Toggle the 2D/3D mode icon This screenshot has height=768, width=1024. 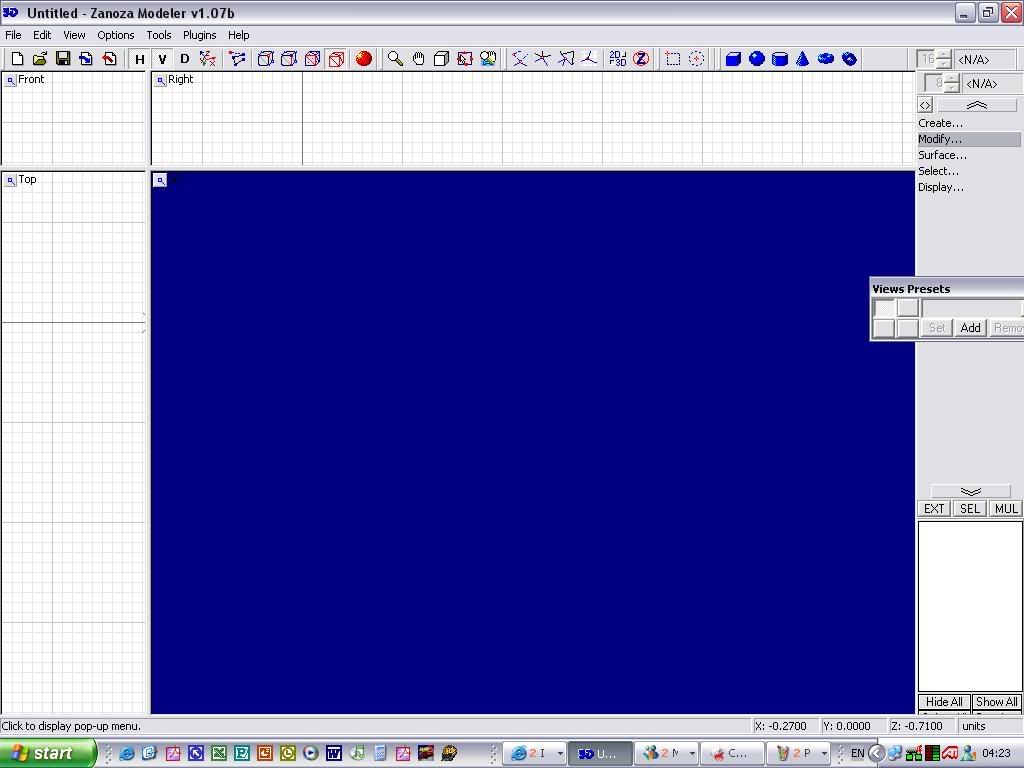pos(617,59)
